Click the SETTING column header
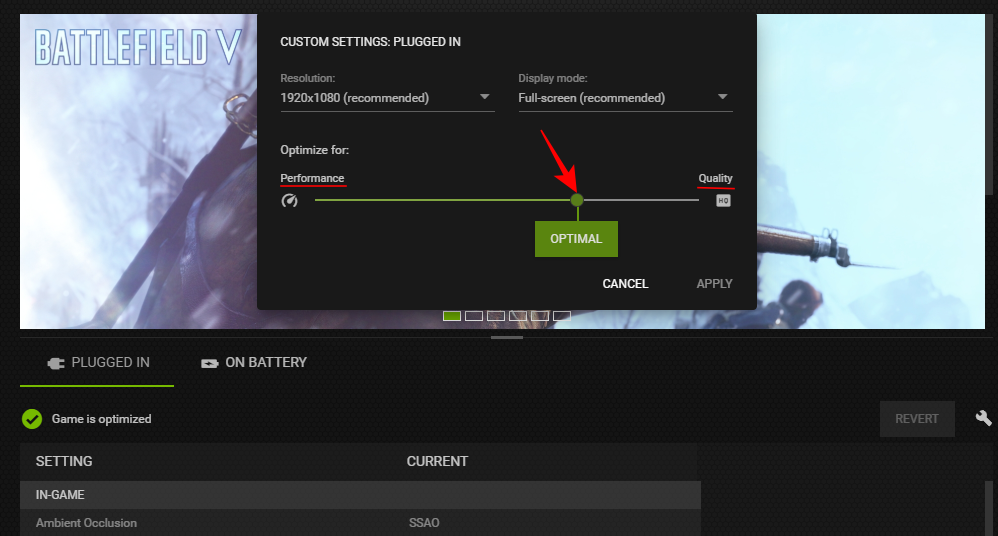Image resolution: width=998 pixels, height=536 pixels. click(64, 461)
